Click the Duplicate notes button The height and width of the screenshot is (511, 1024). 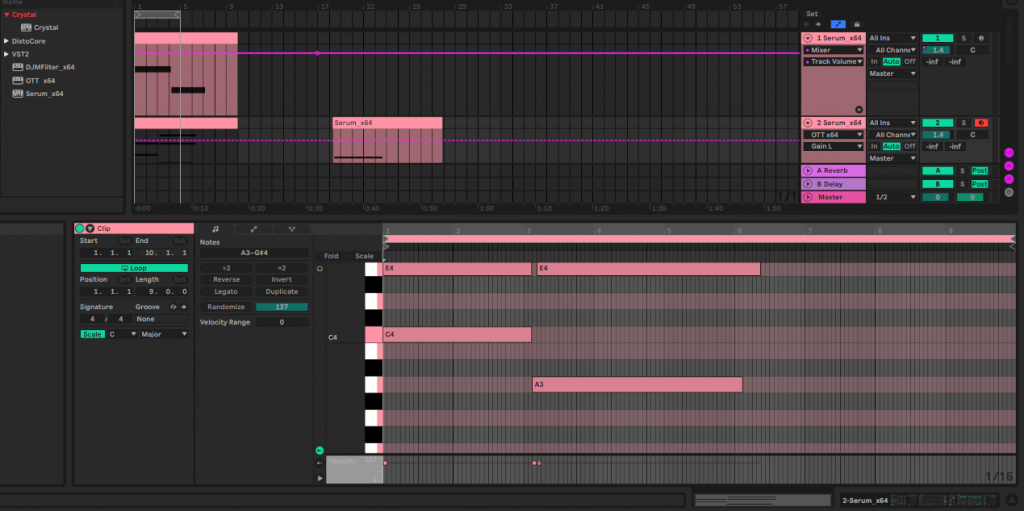(282, 291)
